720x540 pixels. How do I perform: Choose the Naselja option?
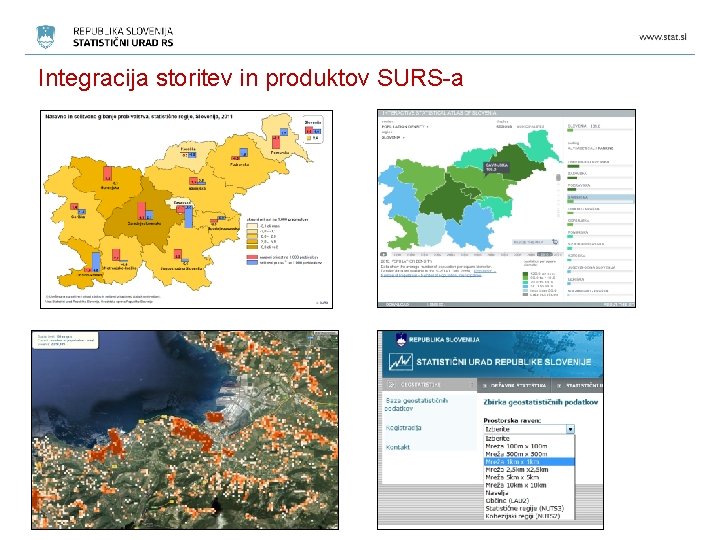pyautogui.click(x=529, y=493)
